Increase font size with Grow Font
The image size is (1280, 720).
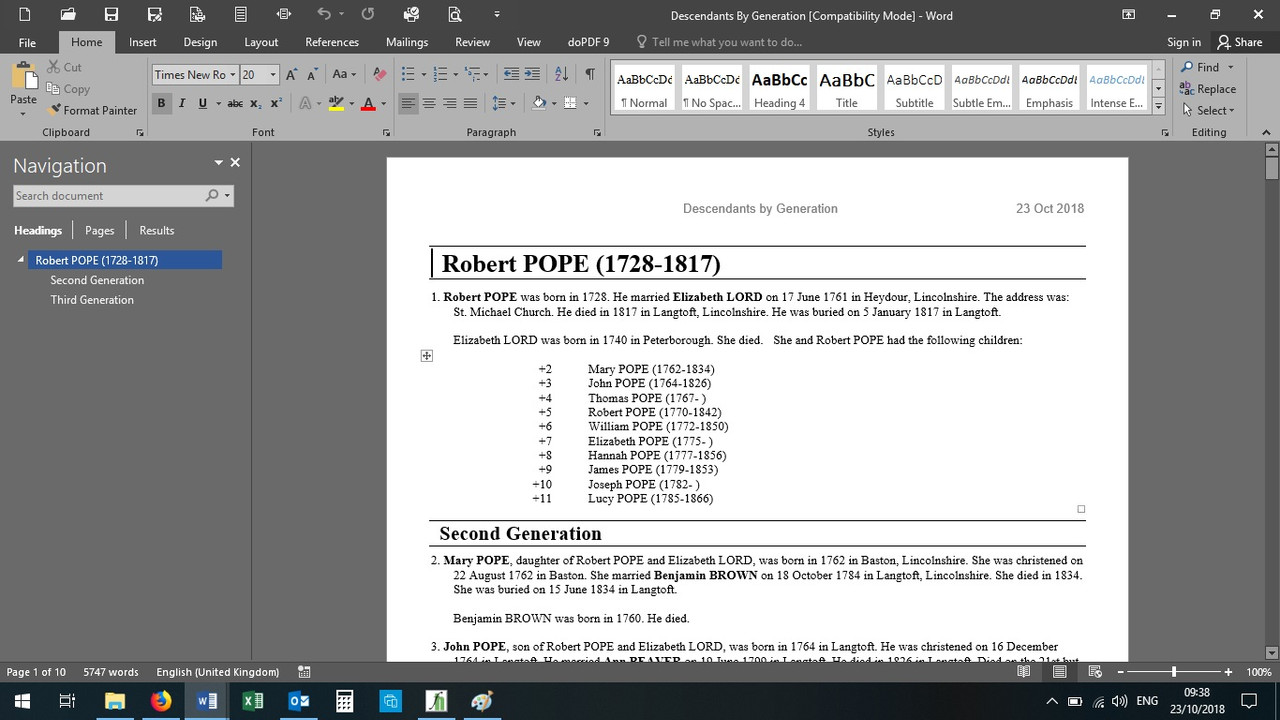[x=291, y=75]
